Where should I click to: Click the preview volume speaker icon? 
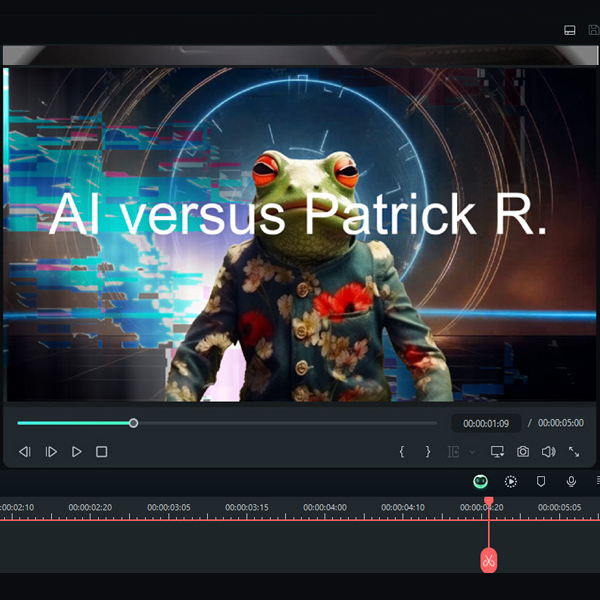(548, 452)
